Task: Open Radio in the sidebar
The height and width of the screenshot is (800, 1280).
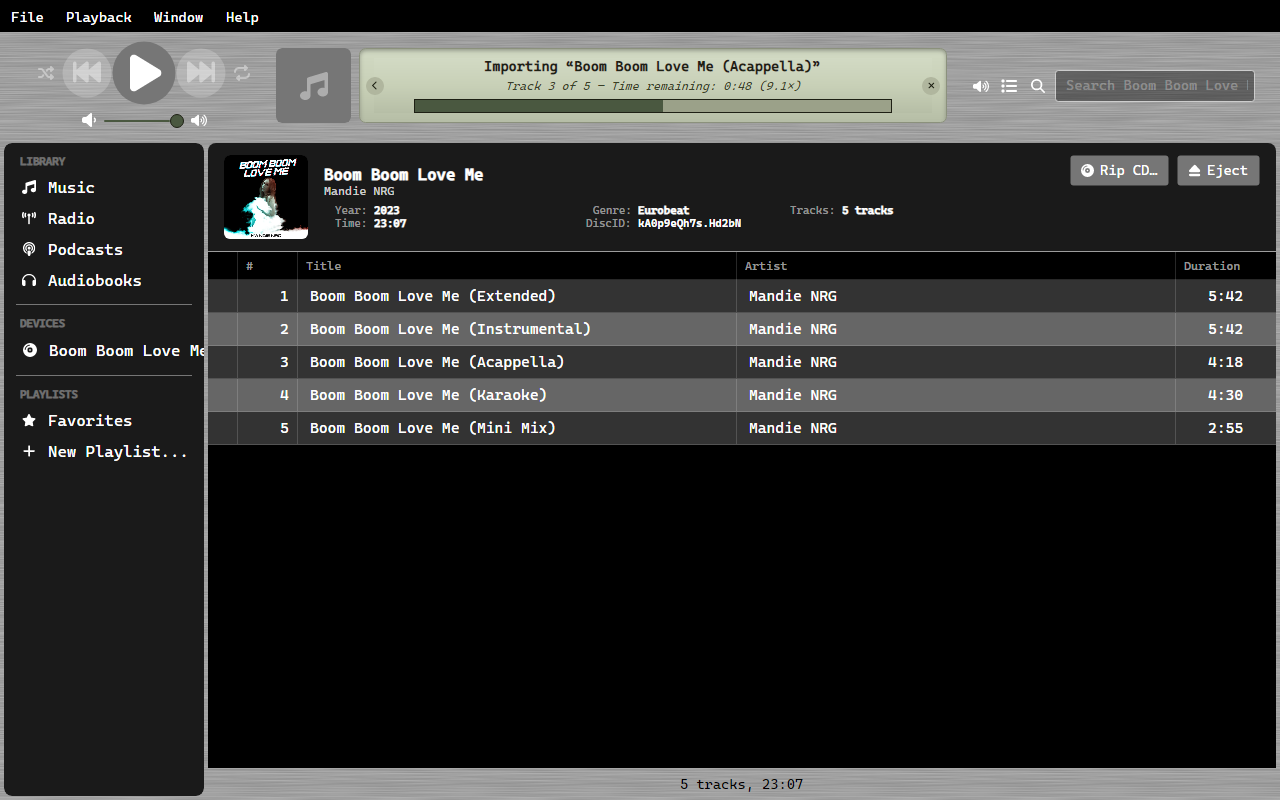Action: [104, 219]
